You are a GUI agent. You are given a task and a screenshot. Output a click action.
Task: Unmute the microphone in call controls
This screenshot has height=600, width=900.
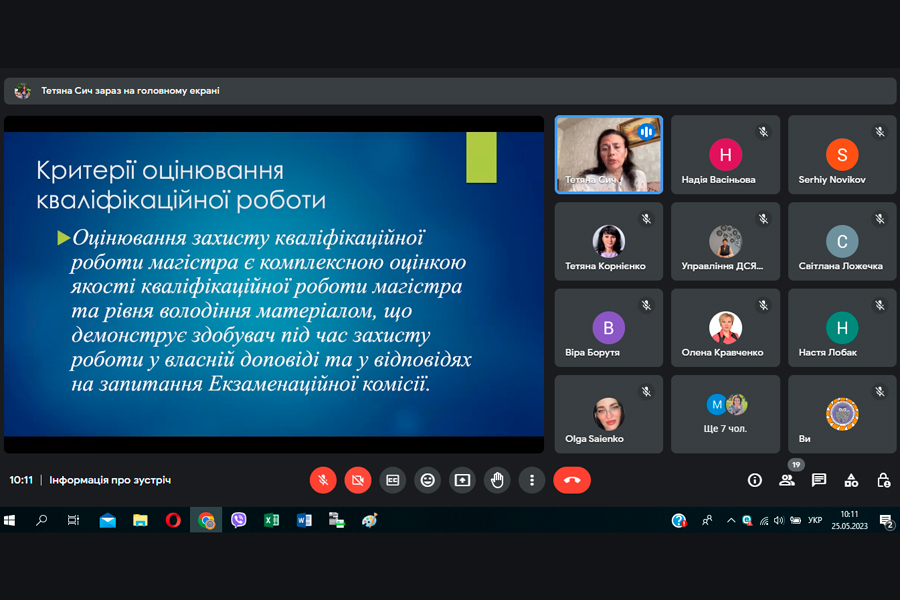(x=323, y=480)
